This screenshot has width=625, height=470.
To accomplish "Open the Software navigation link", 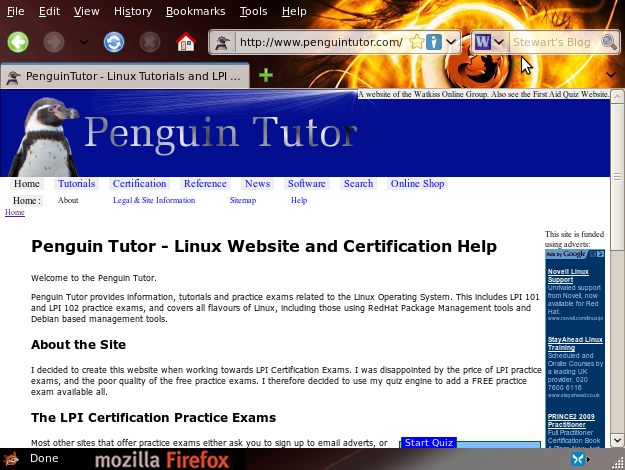I will (307, 184).
